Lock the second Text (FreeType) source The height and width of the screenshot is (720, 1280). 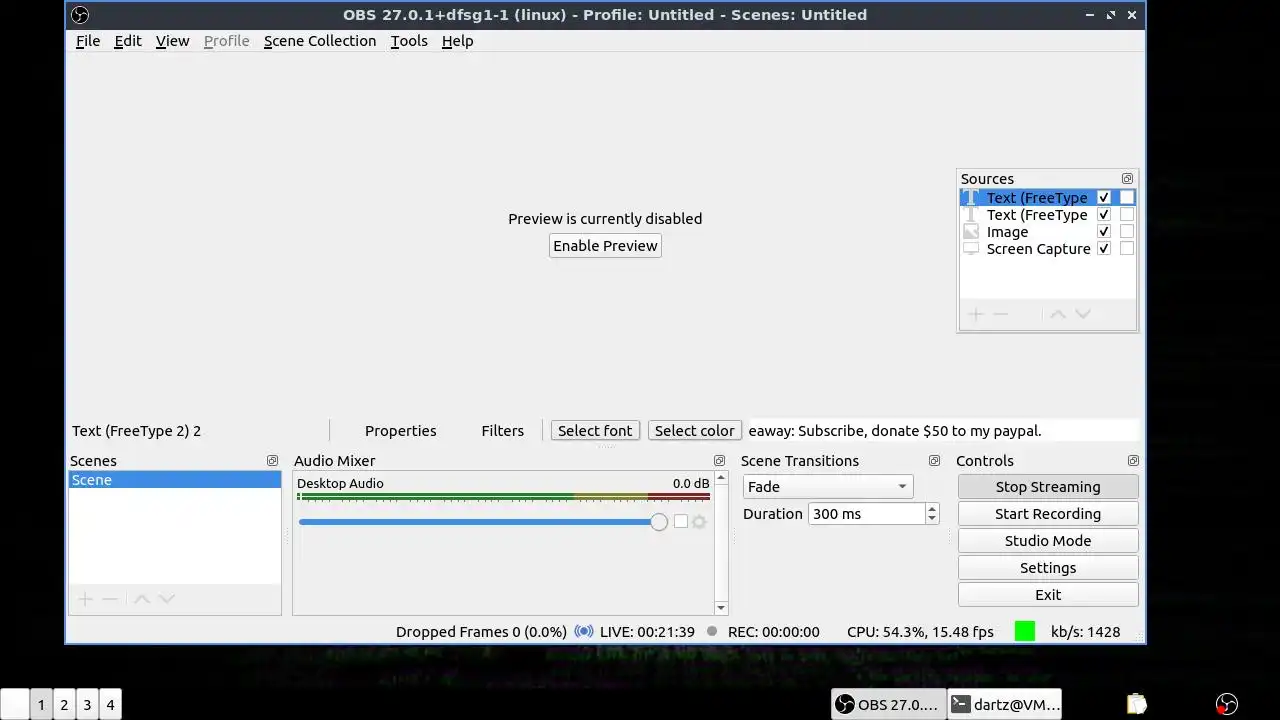pyautogui.click(x=1127, y=215)
